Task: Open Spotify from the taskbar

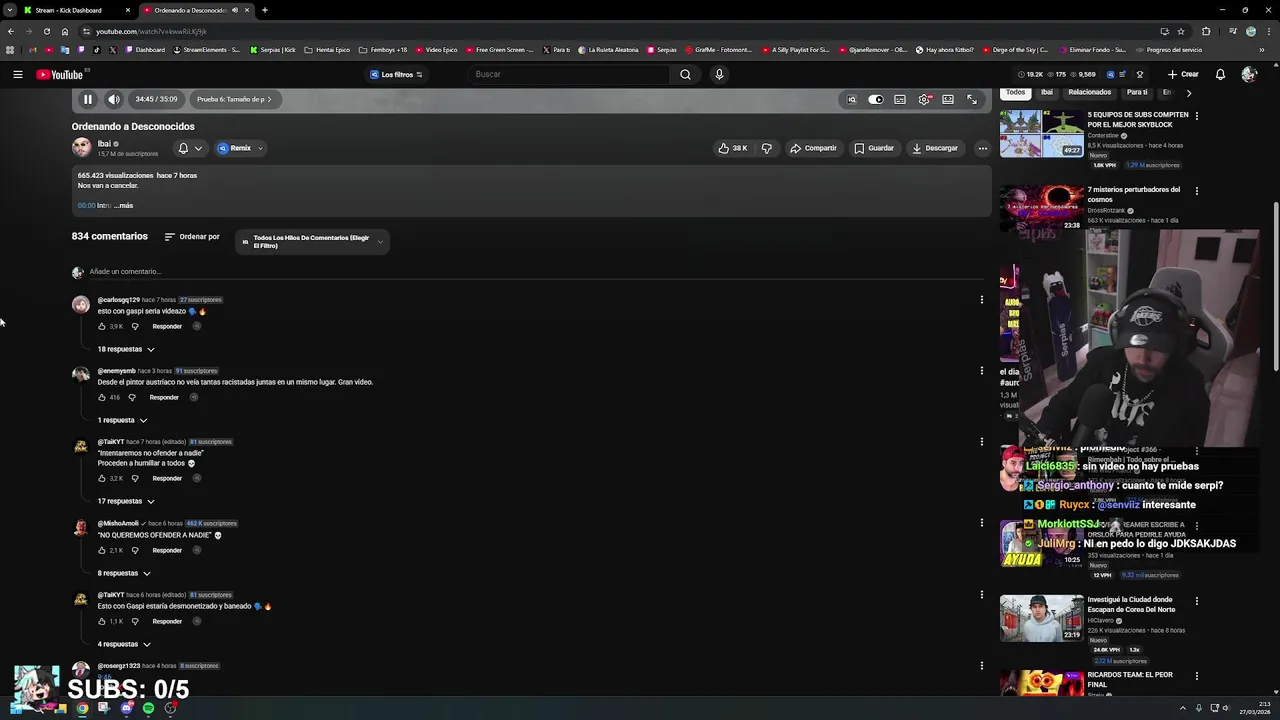Action: coord(148,708)
